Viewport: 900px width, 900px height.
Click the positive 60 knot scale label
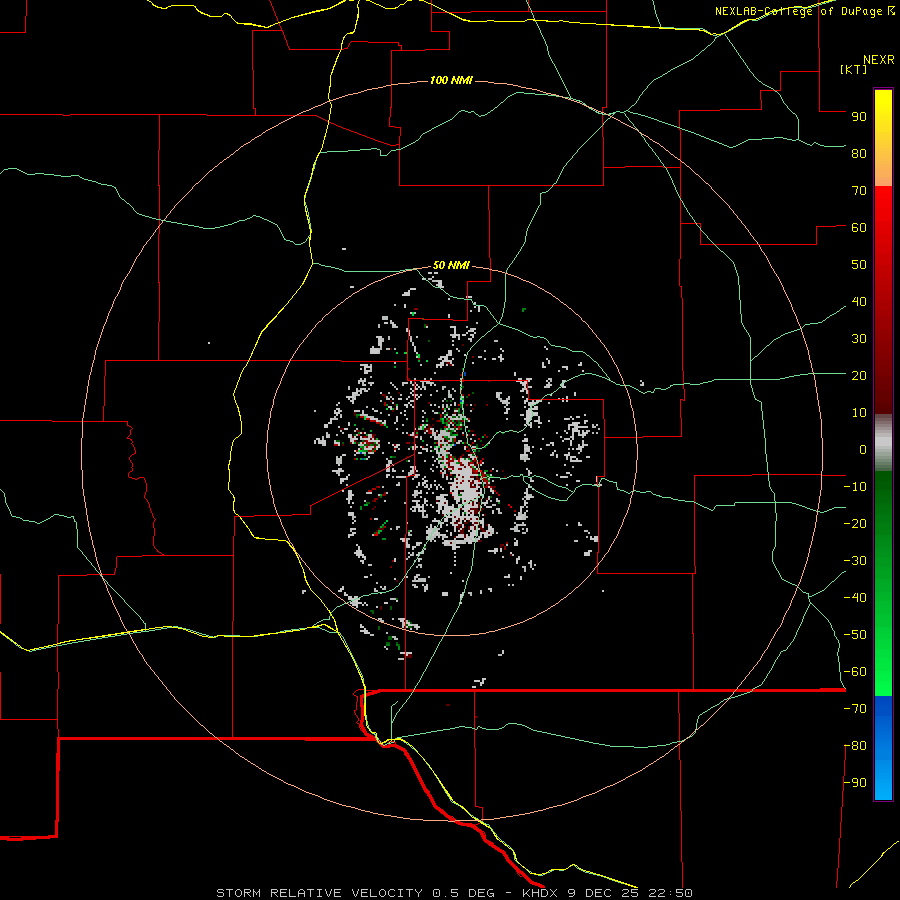[x=859, y=227]
